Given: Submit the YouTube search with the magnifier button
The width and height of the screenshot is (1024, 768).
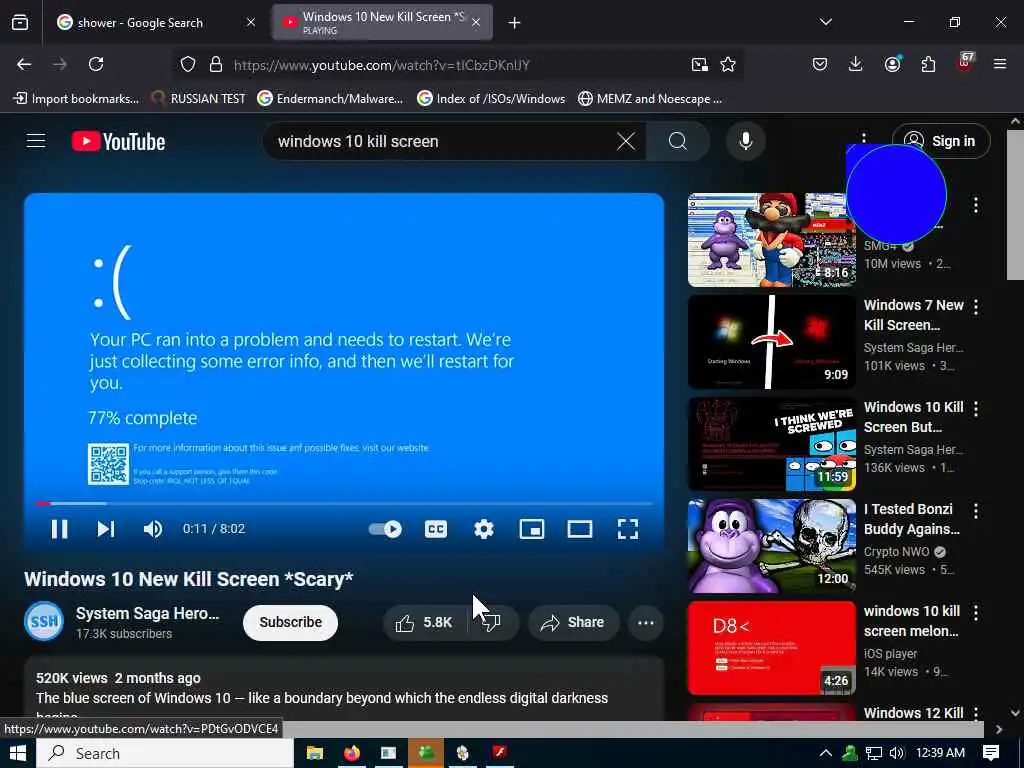Looking at the screenshot, I should click(678, 141).
